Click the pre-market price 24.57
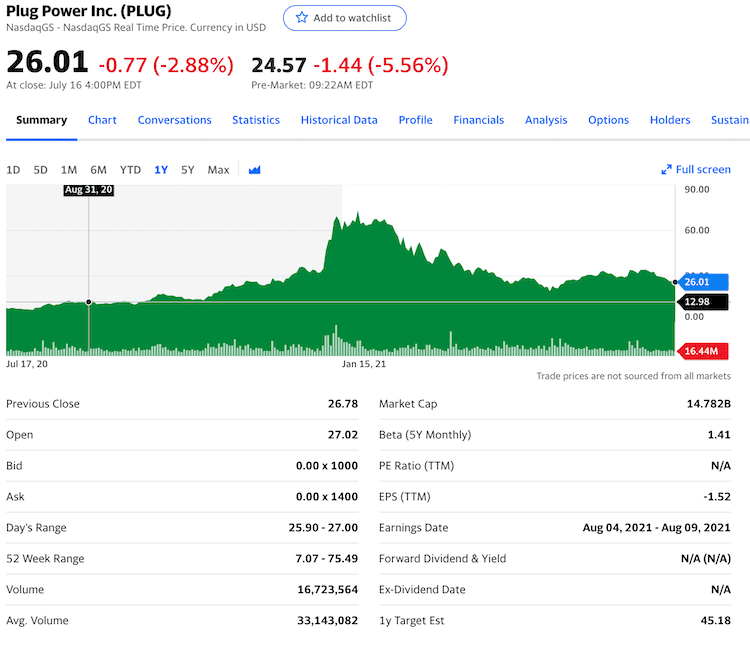 point(279,65)
